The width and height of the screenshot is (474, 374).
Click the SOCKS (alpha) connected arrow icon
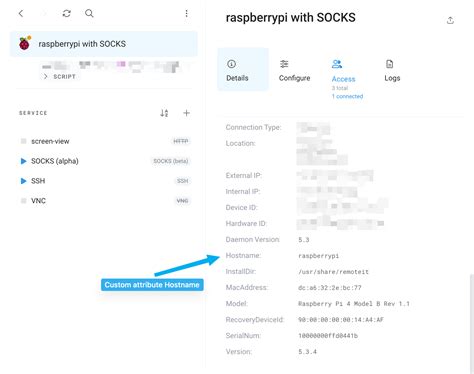pos(23,161)
